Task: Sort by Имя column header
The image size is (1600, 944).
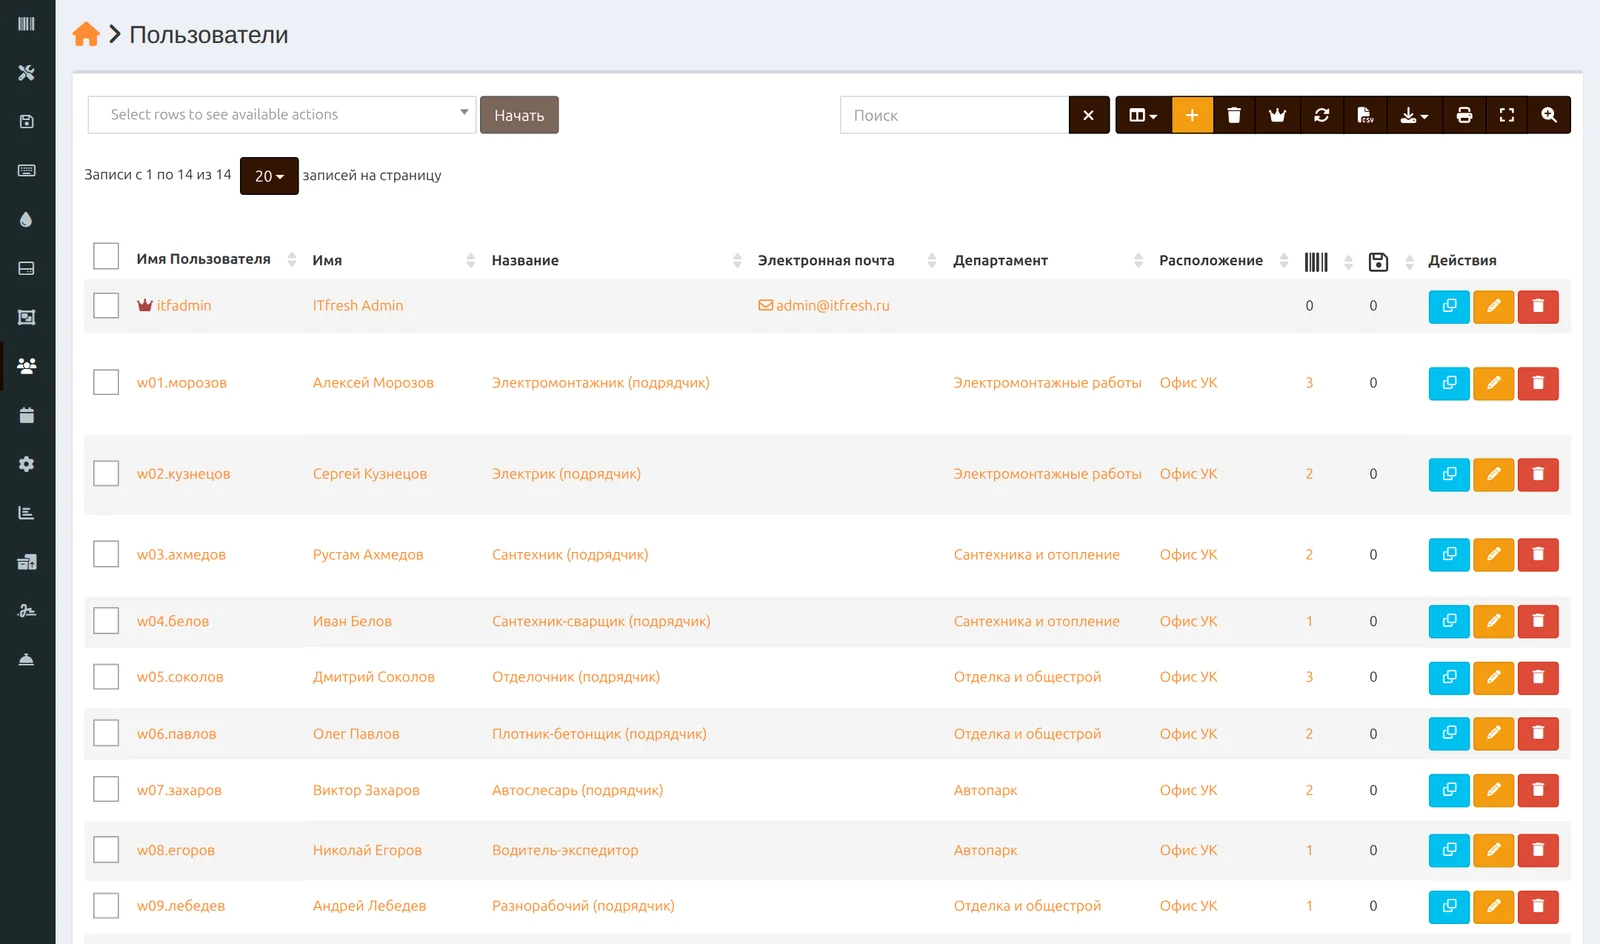Action: (327, 260)
